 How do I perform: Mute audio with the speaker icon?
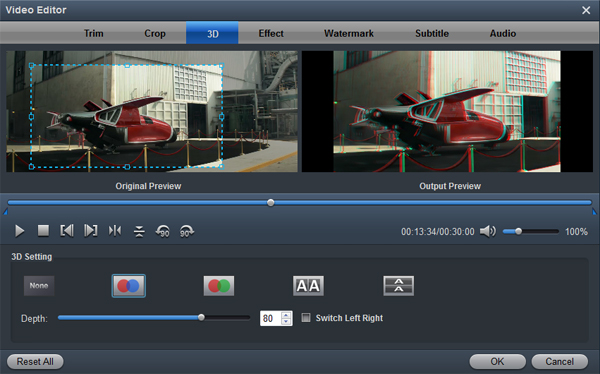tap(488, 231)
